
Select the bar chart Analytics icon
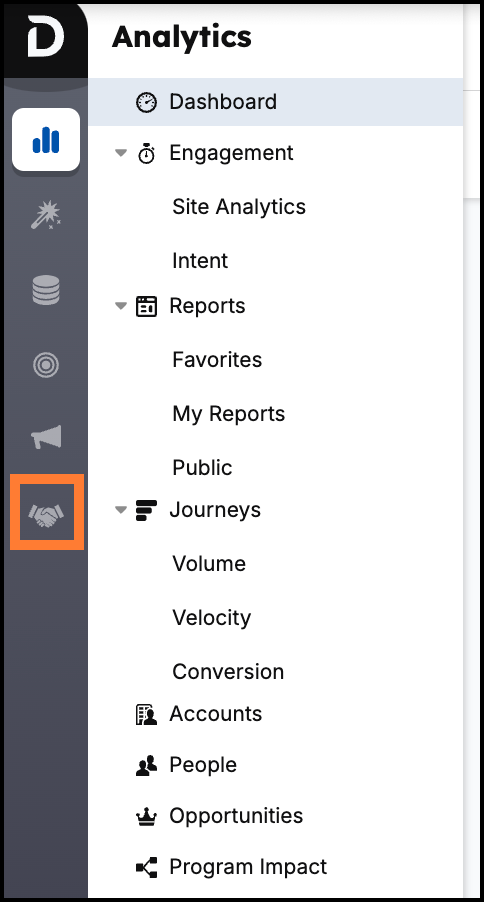[x=46, y=140]
